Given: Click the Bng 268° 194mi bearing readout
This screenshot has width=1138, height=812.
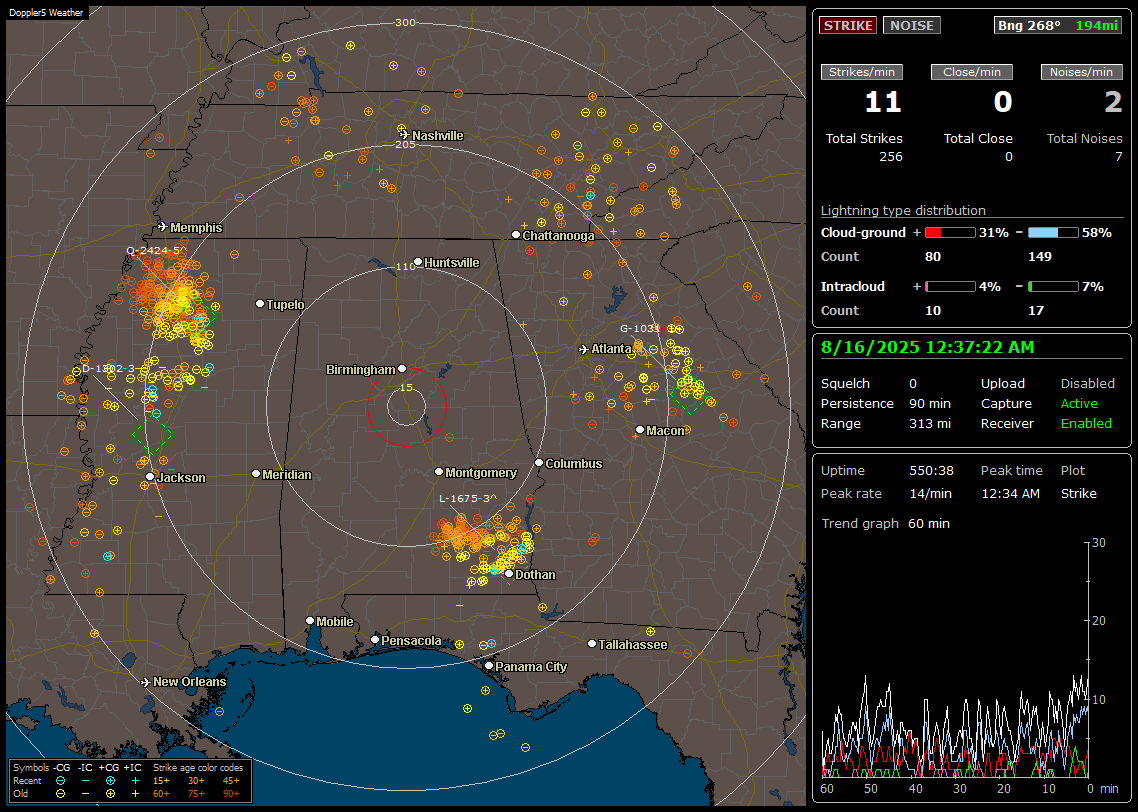Looking at the screenshot, I should (x=1058, y=25).
